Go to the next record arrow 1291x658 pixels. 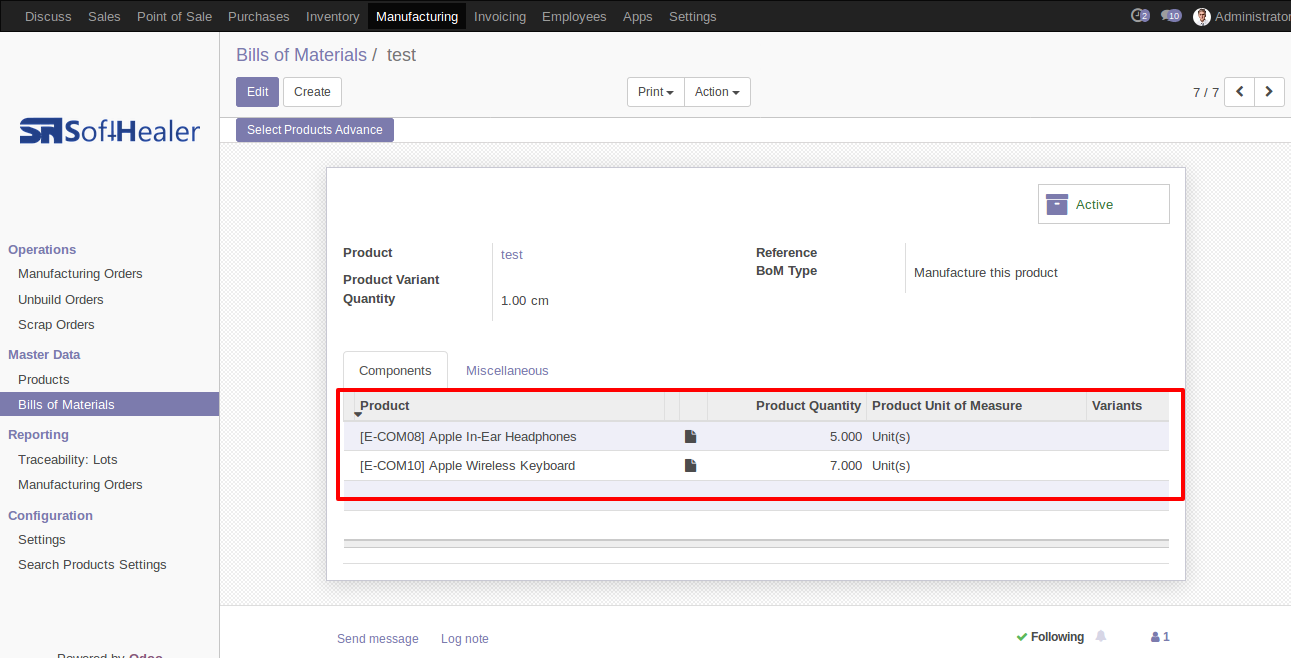(x=1269, y=92)
